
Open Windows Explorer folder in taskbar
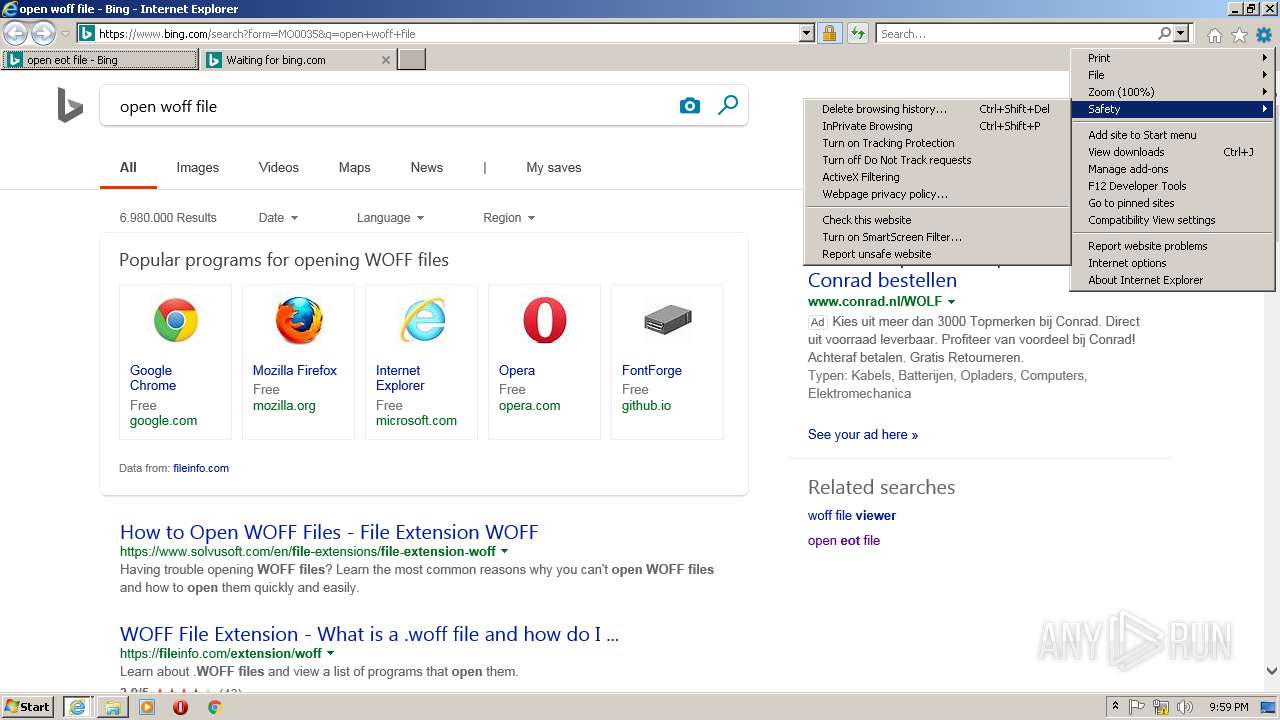113,707
